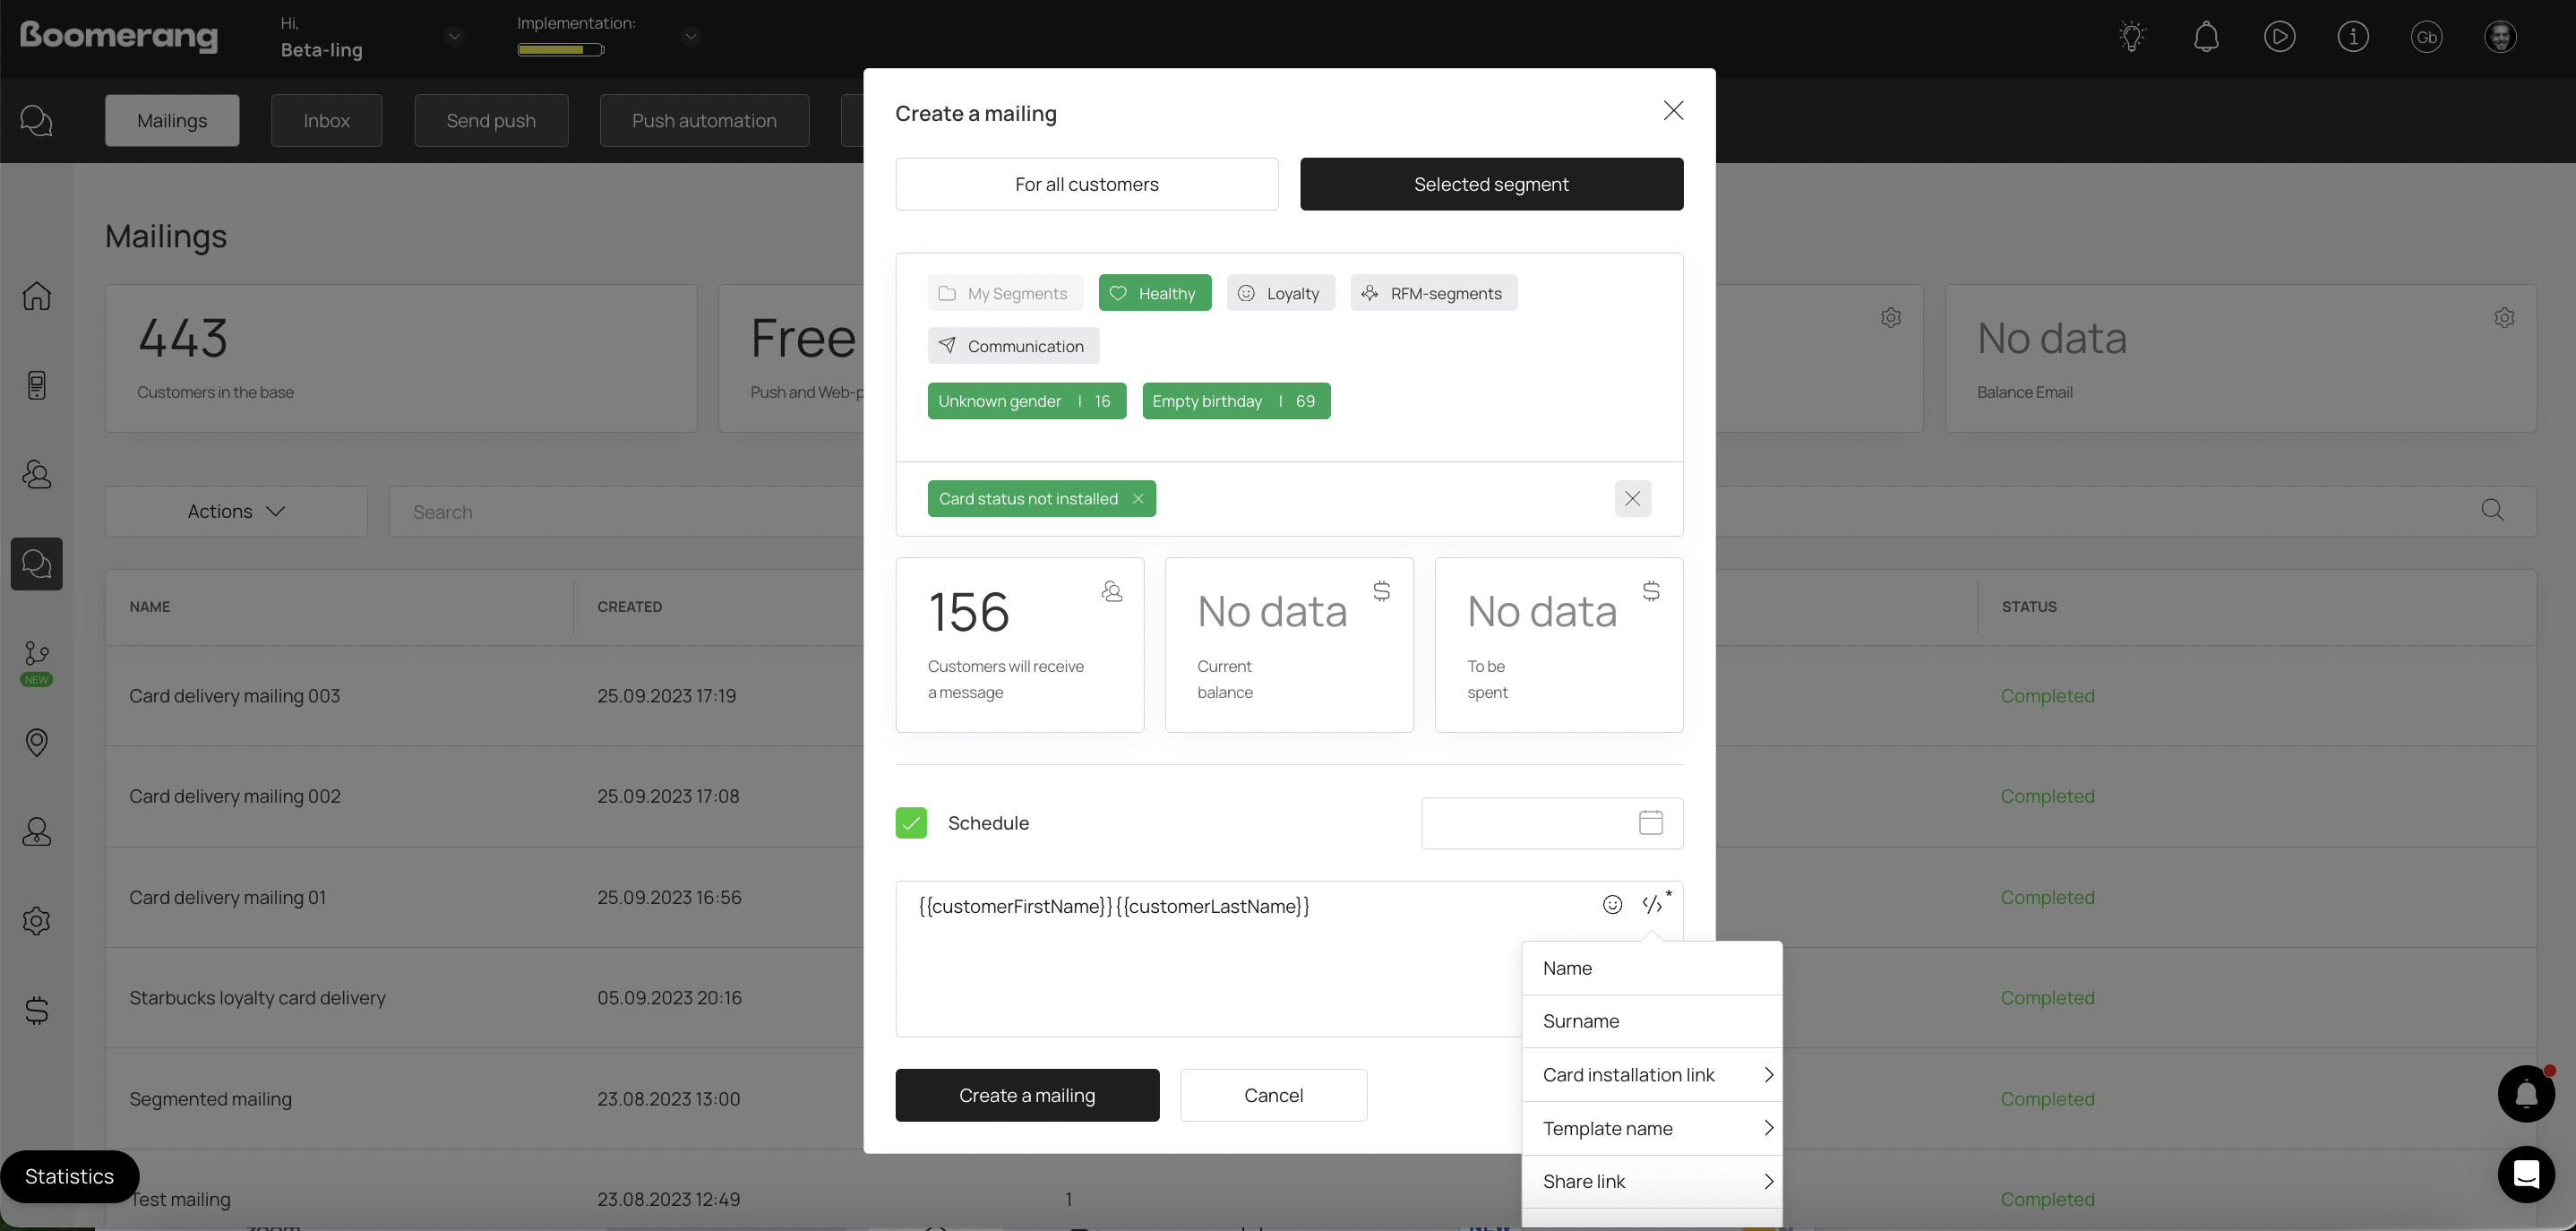Click the Implementation progress bar
Screen dimensions: 2576x1231
(560, 50)
